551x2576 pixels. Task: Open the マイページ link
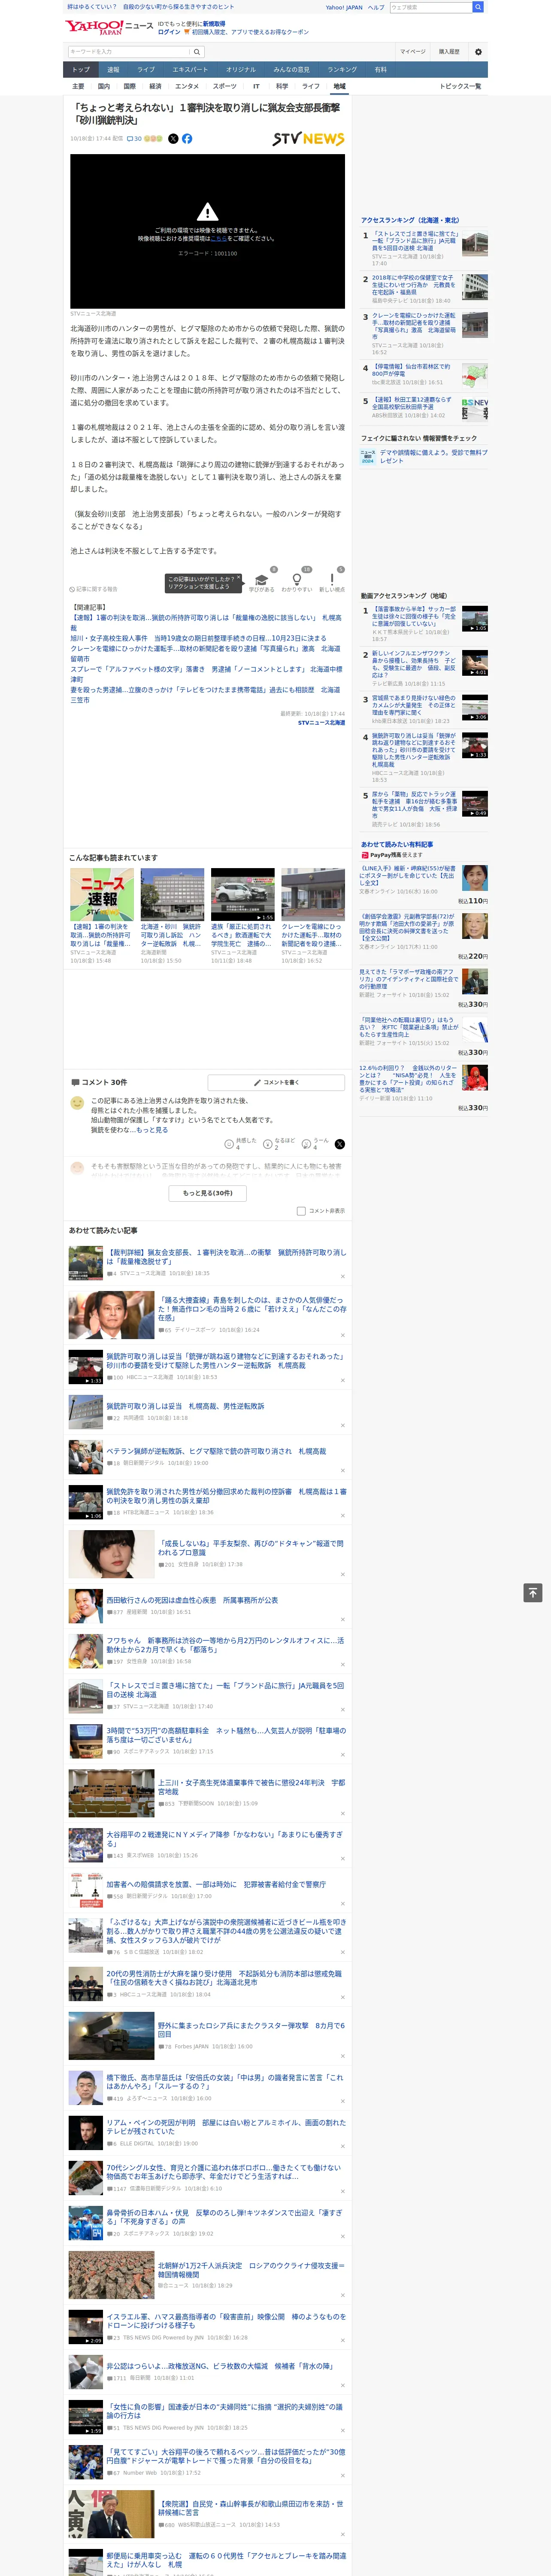pyautogui.click(x=413, y=52)
